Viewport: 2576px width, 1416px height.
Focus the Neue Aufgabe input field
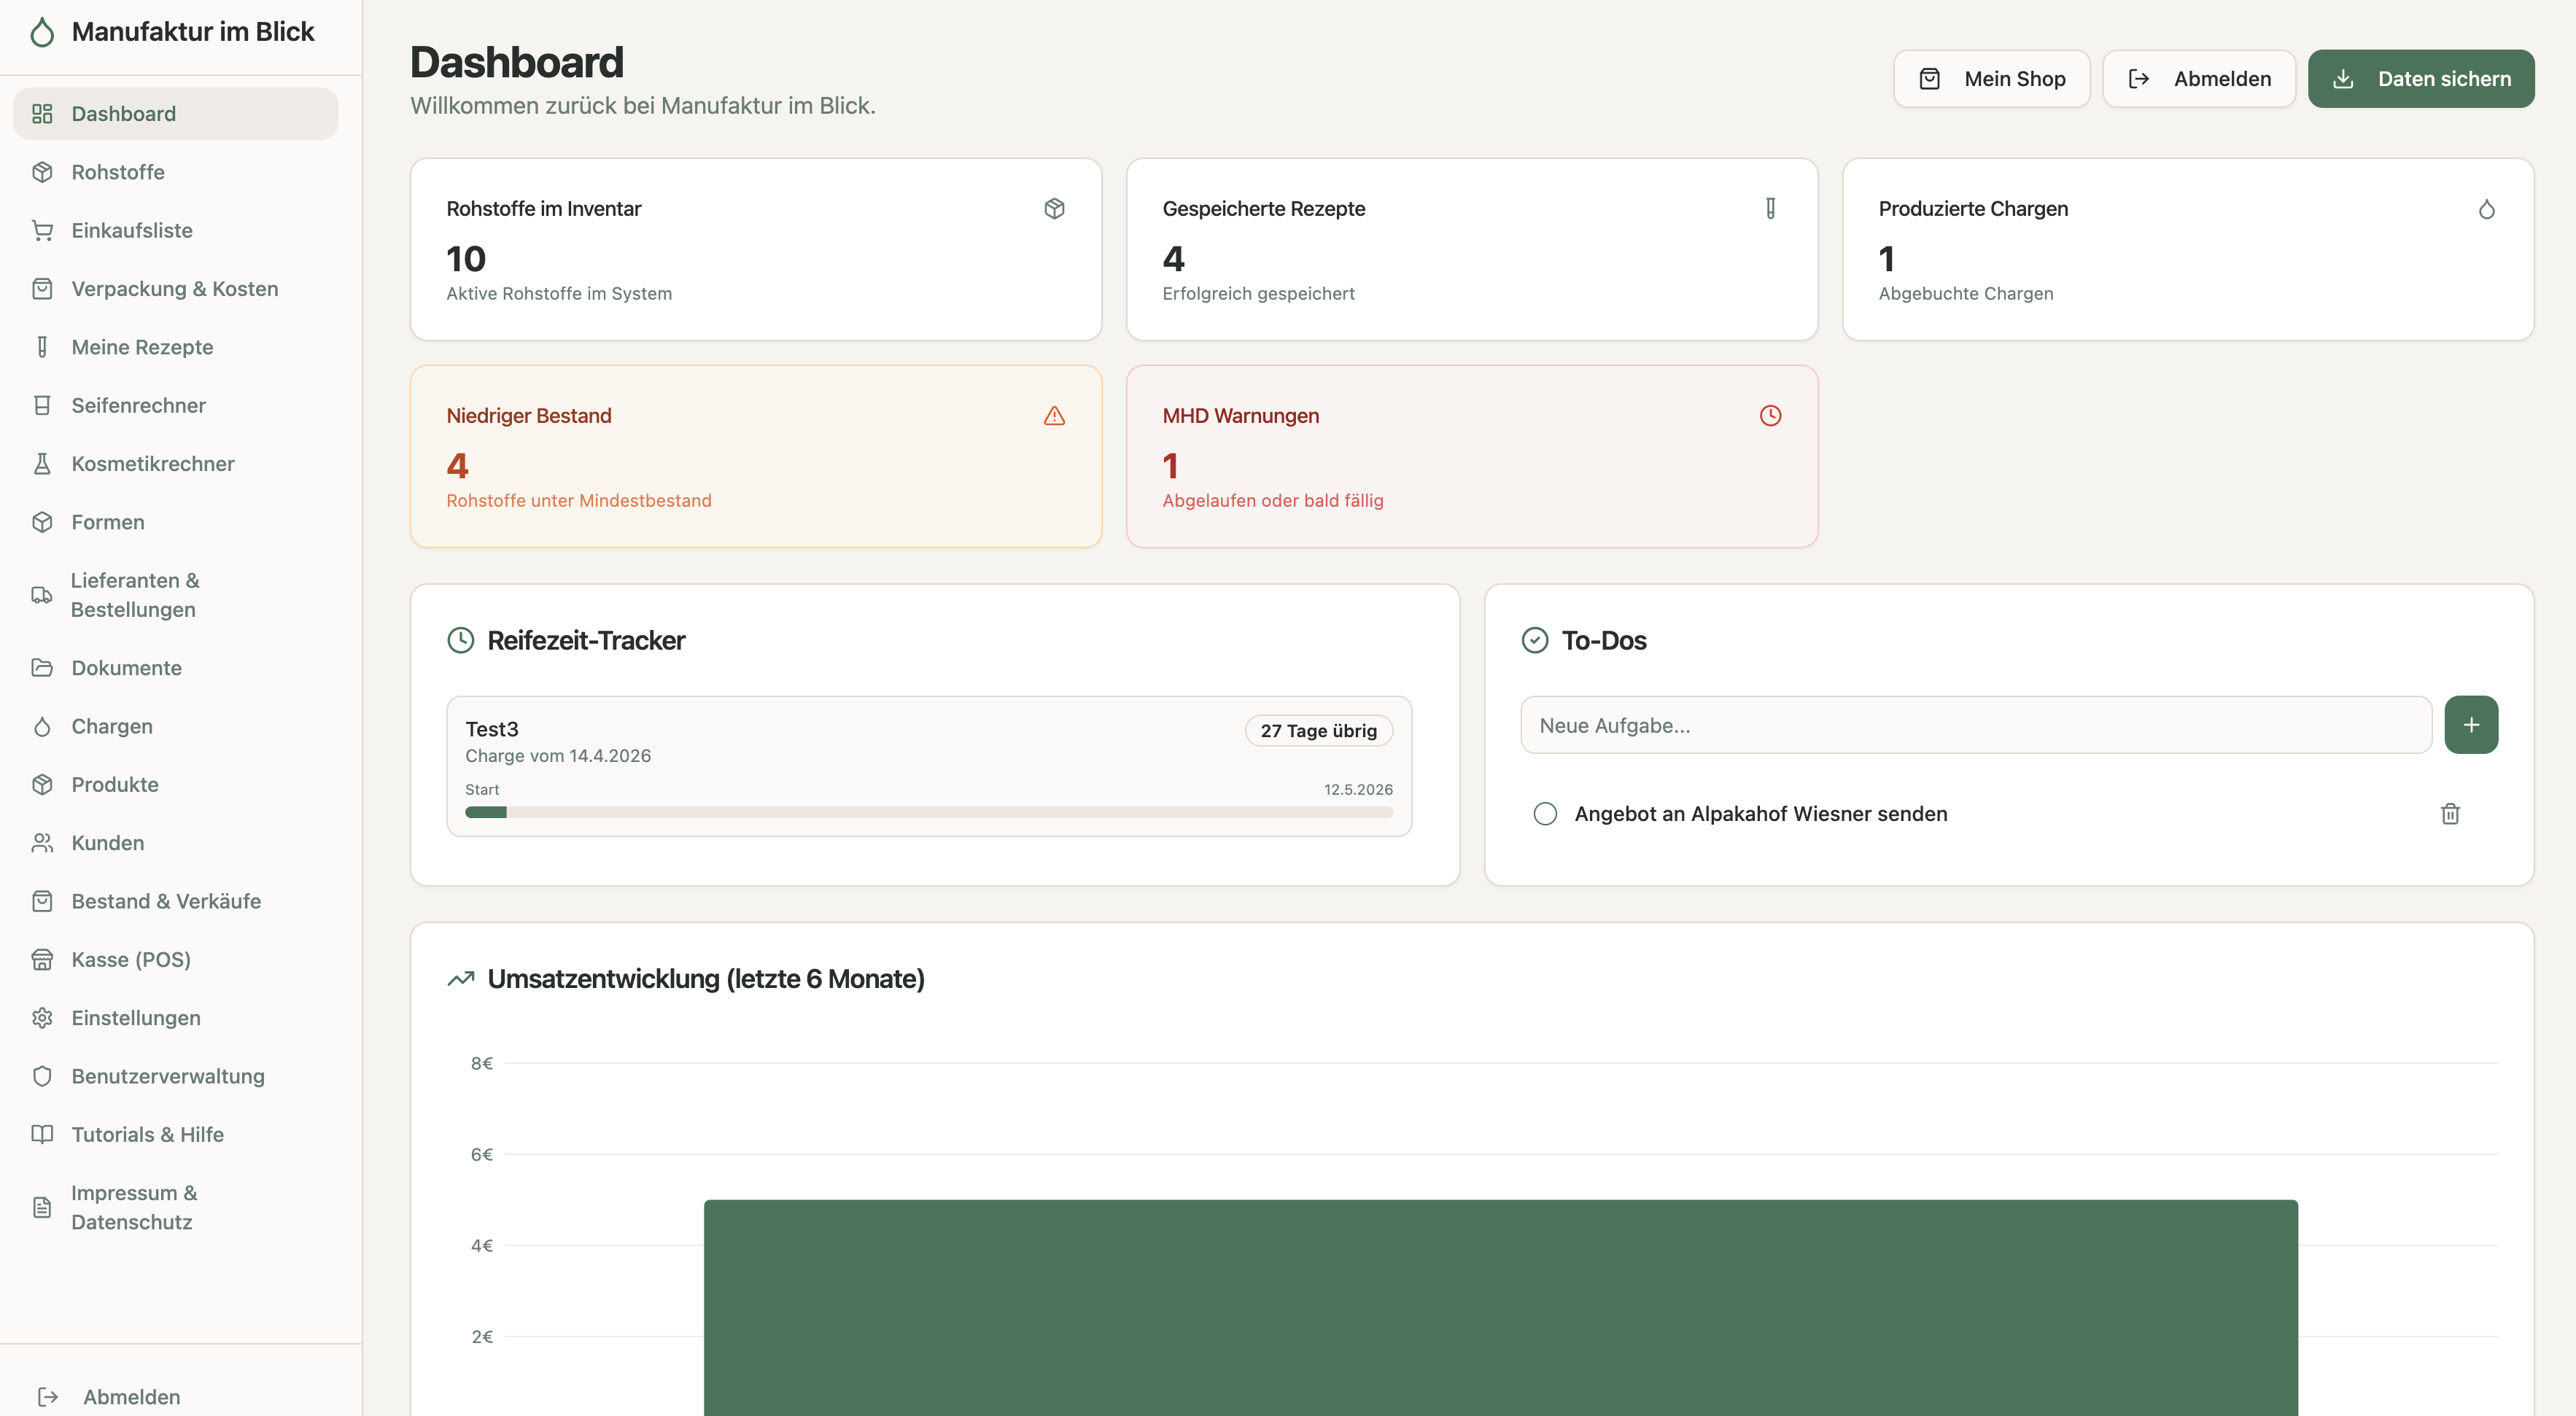[x=1976, y=725]
